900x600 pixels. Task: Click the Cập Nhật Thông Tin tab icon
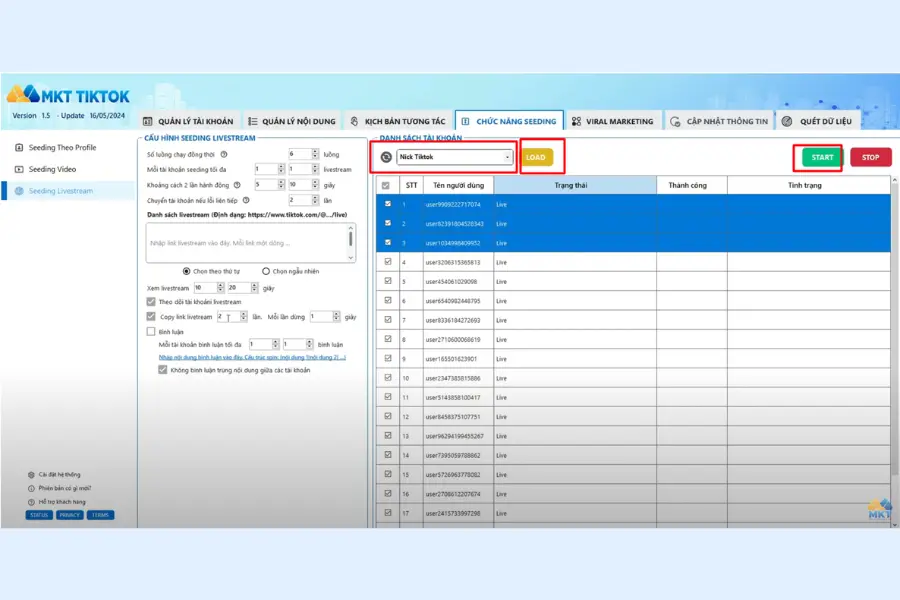point(675,121)
